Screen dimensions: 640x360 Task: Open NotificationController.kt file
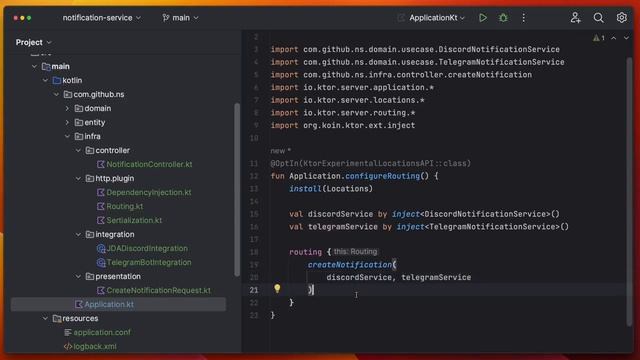coord(149,164)
